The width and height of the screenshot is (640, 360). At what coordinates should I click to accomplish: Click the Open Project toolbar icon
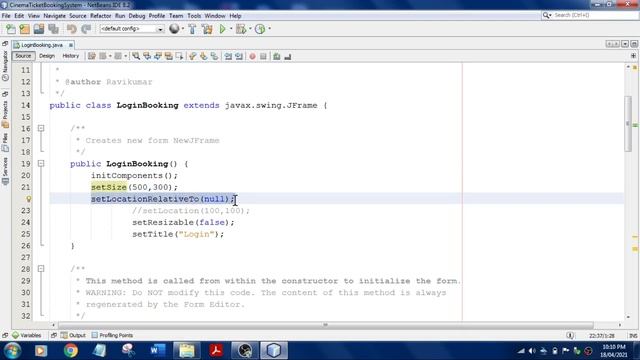39,29
